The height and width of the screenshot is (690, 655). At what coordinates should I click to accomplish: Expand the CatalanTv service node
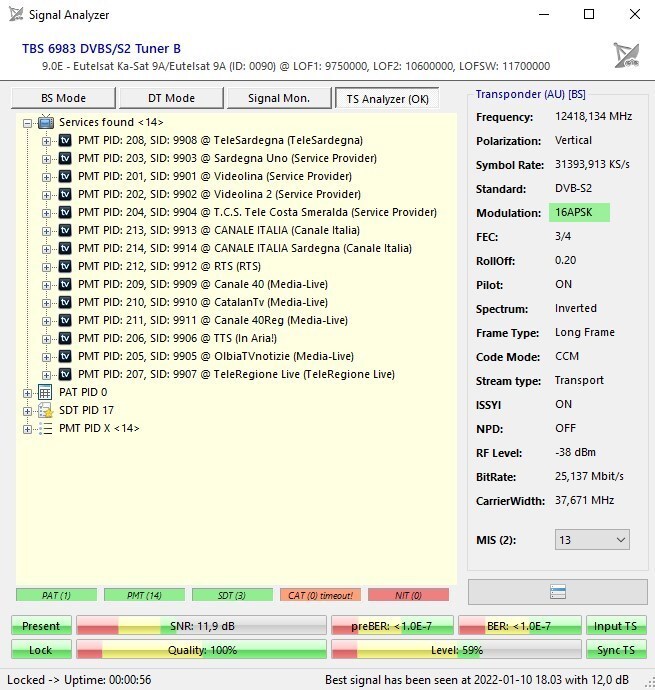tap(46, 304)
